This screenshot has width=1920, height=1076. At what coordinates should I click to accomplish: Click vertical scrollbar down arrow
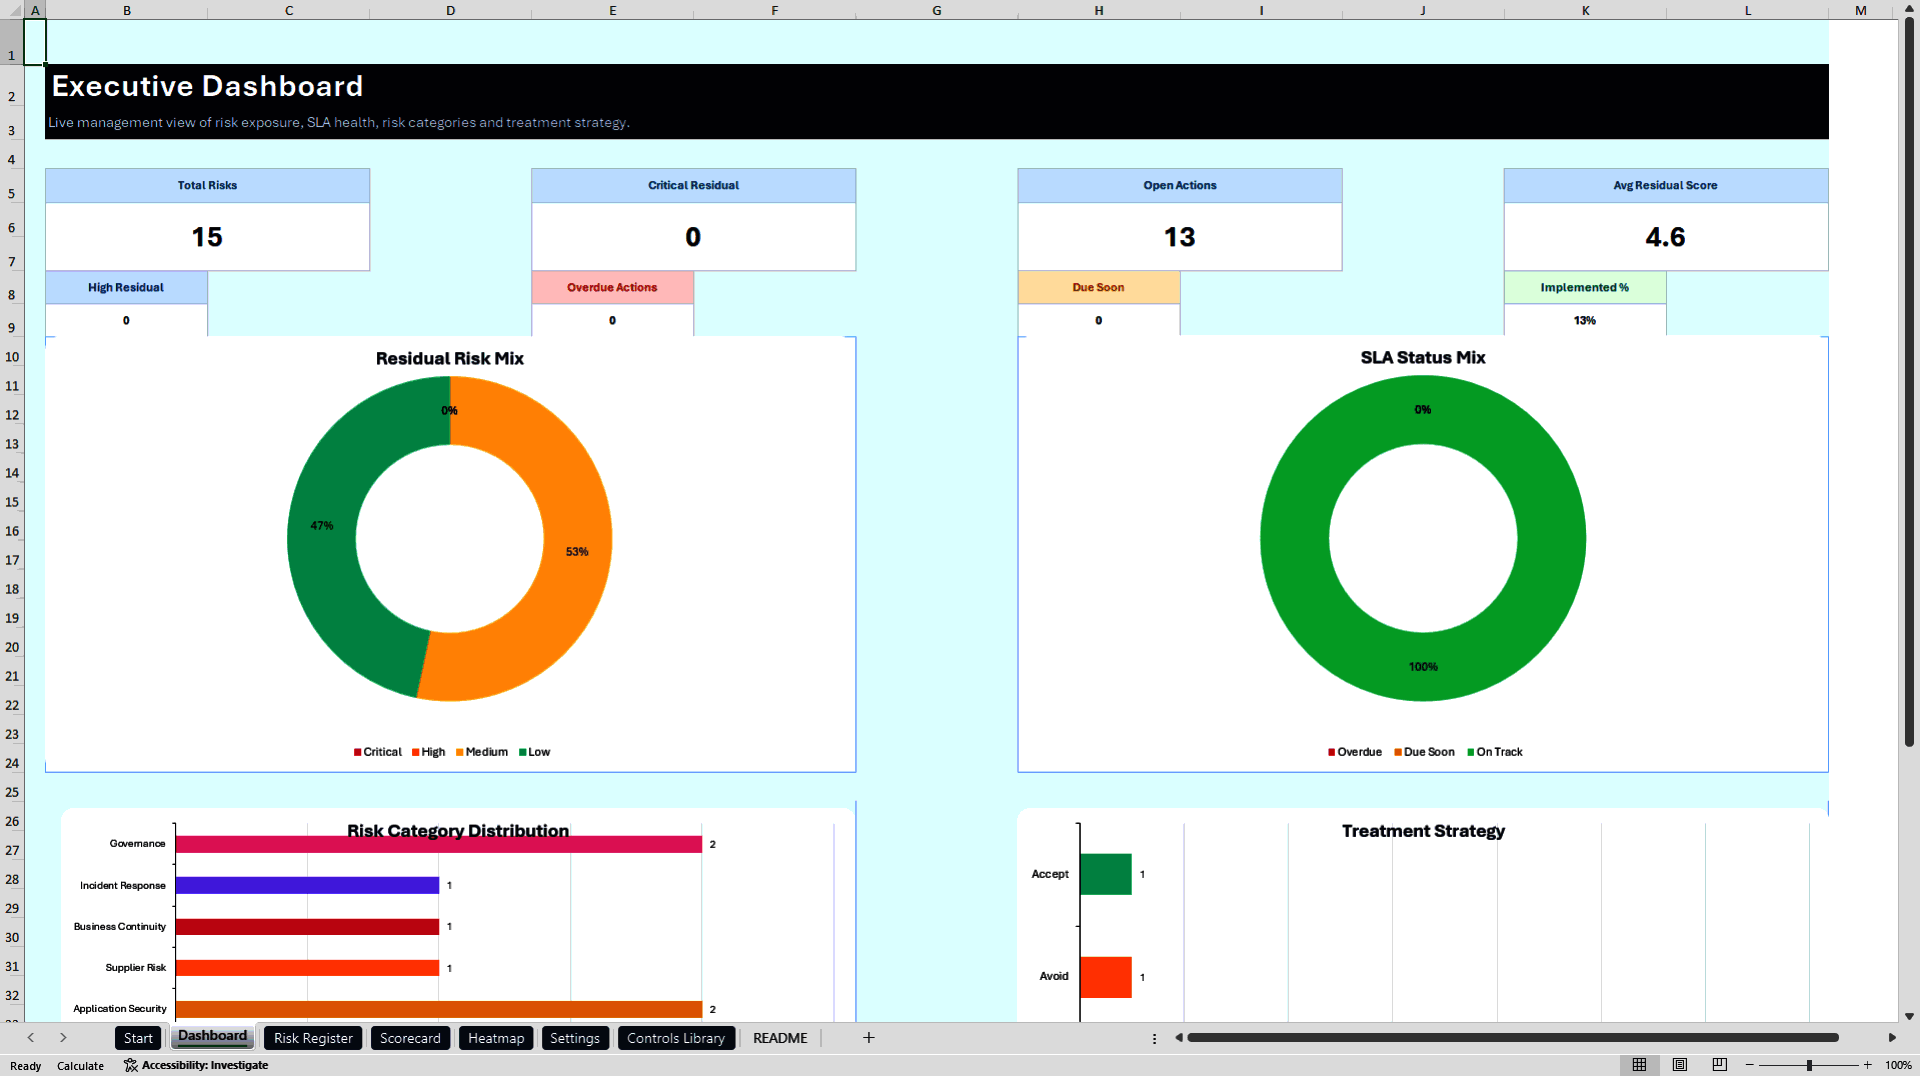[x=1909, y=1016]
